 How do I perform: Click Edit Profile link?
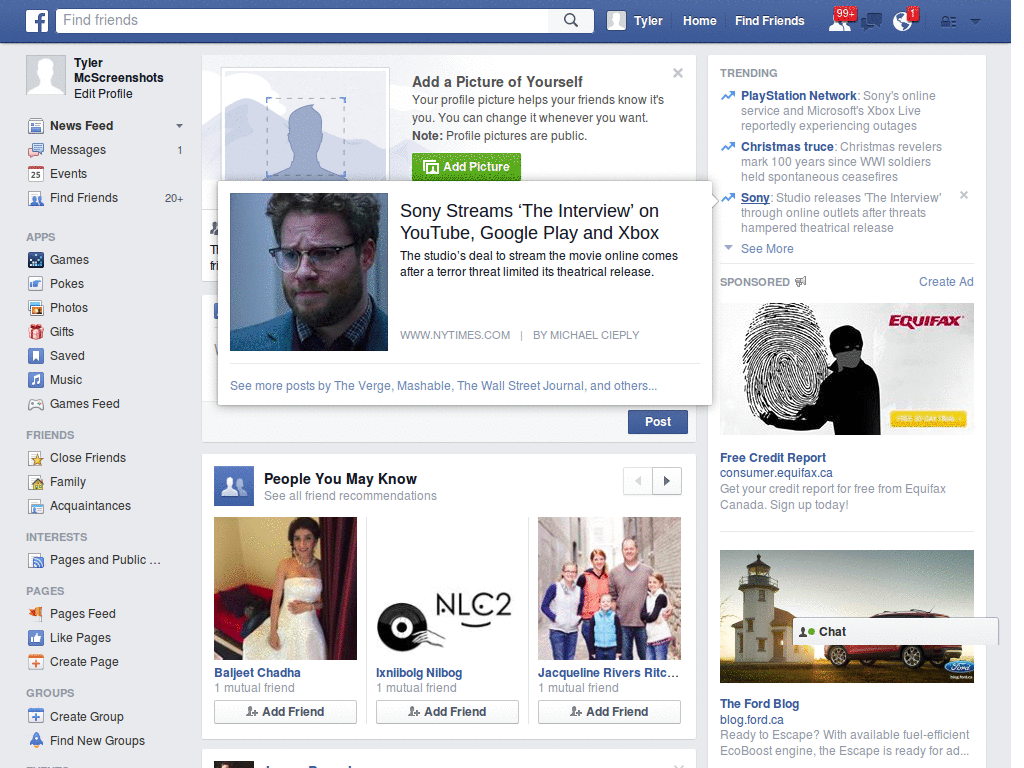point(103,94)
